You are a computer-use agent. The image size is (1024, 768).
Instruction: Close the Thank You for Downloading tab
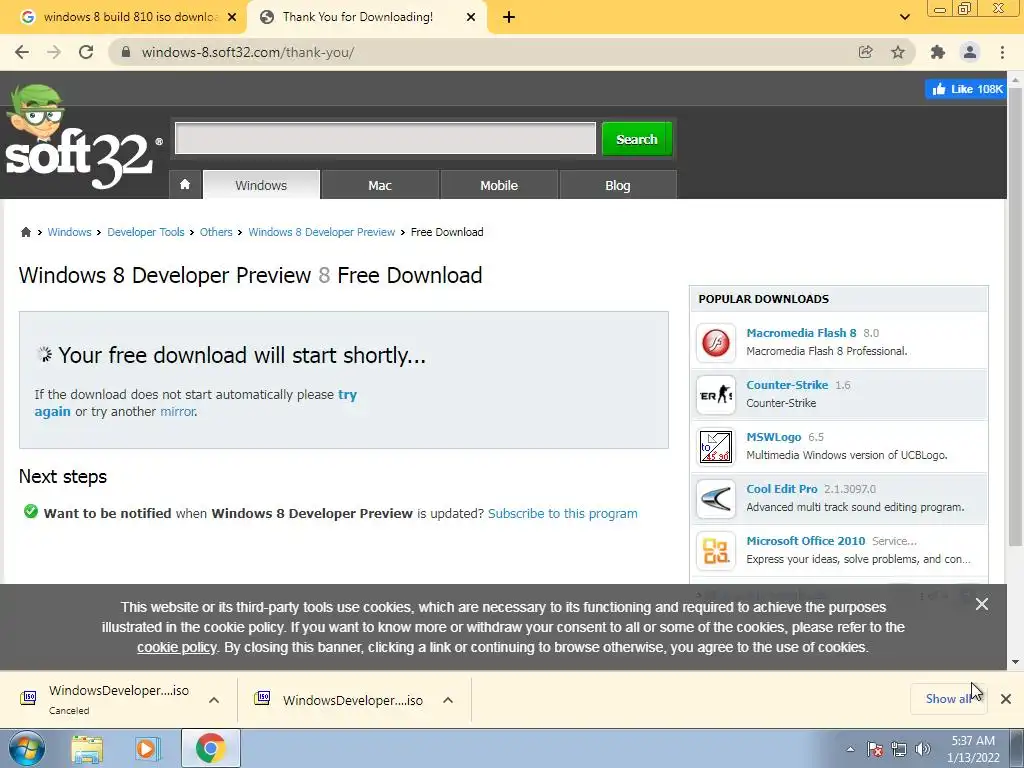[471, 17]
